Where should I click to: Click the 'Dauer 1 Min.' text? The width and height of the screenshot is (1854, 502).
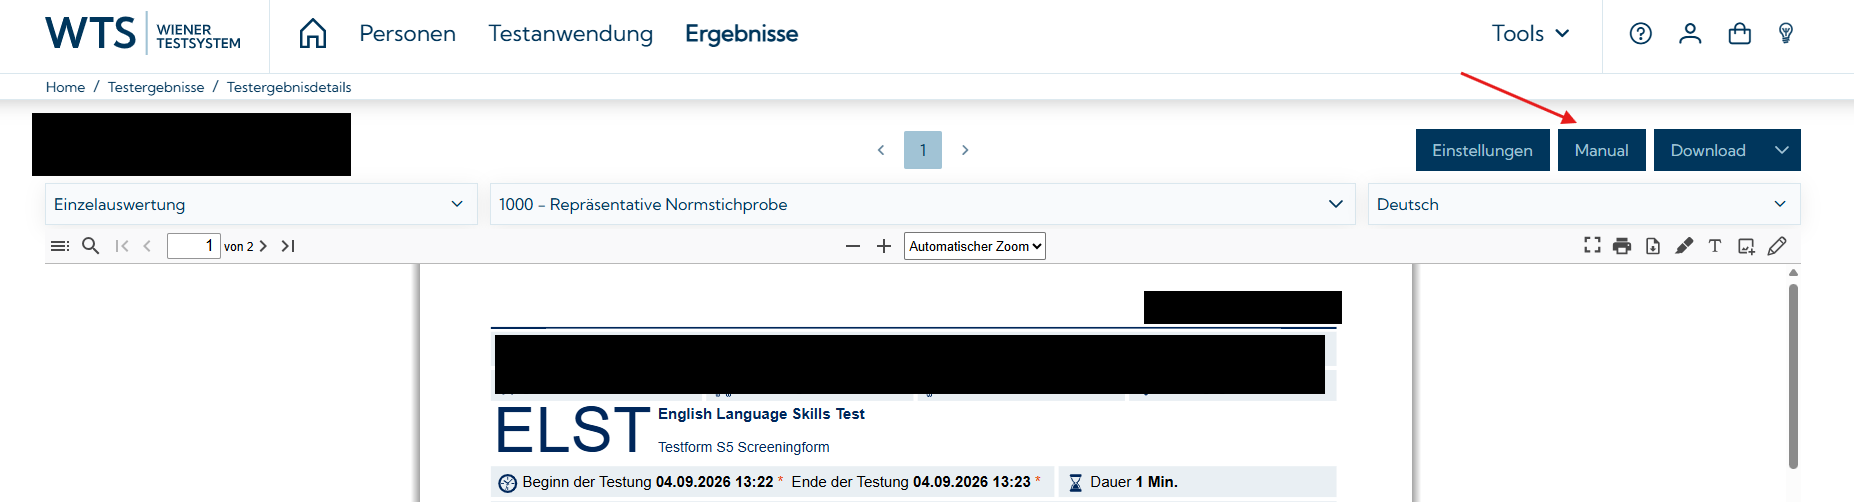pos(1134,482)
